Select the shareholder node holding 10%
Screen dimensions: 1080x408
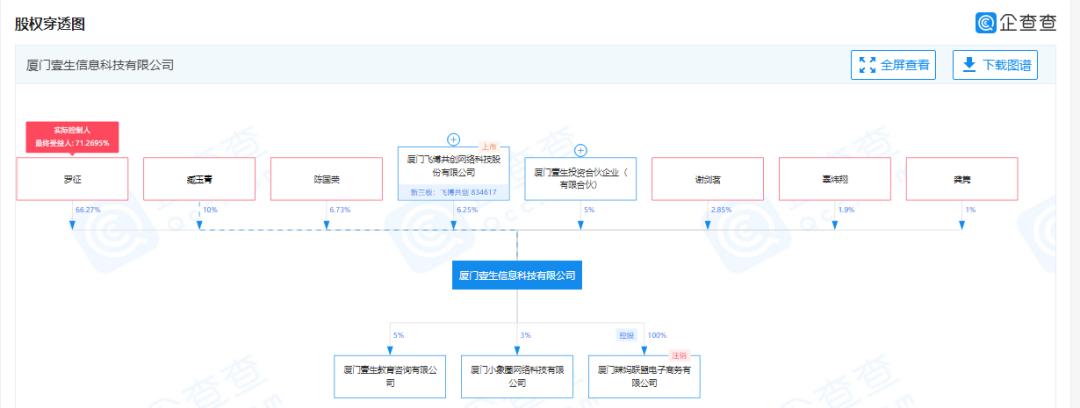tap(199, 179)
